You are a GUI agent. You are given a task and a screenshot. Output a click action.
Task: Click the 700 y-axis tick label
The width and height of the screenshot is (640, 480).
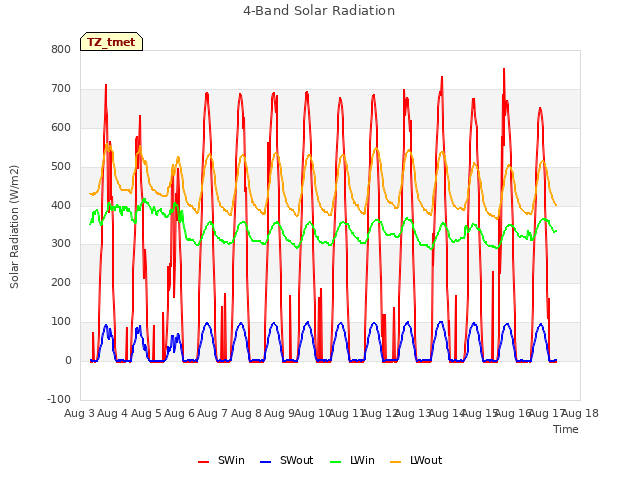[61, 88]
